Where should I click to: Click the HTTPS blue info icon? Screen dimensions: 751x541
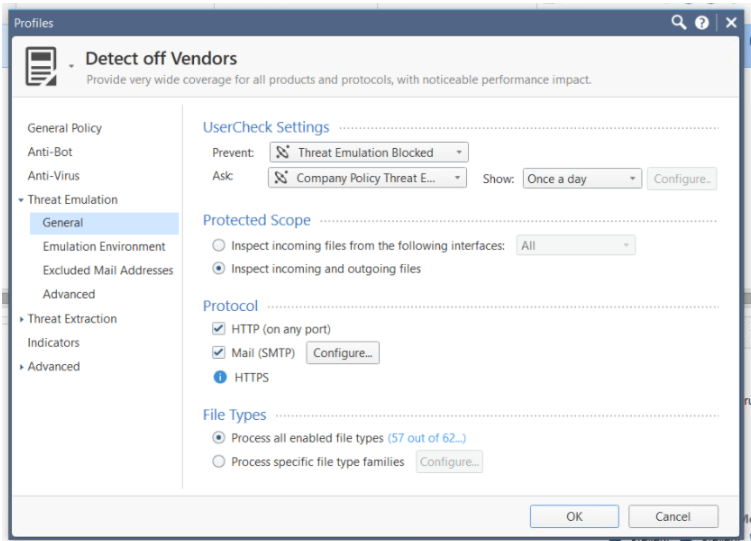[220, 377]
